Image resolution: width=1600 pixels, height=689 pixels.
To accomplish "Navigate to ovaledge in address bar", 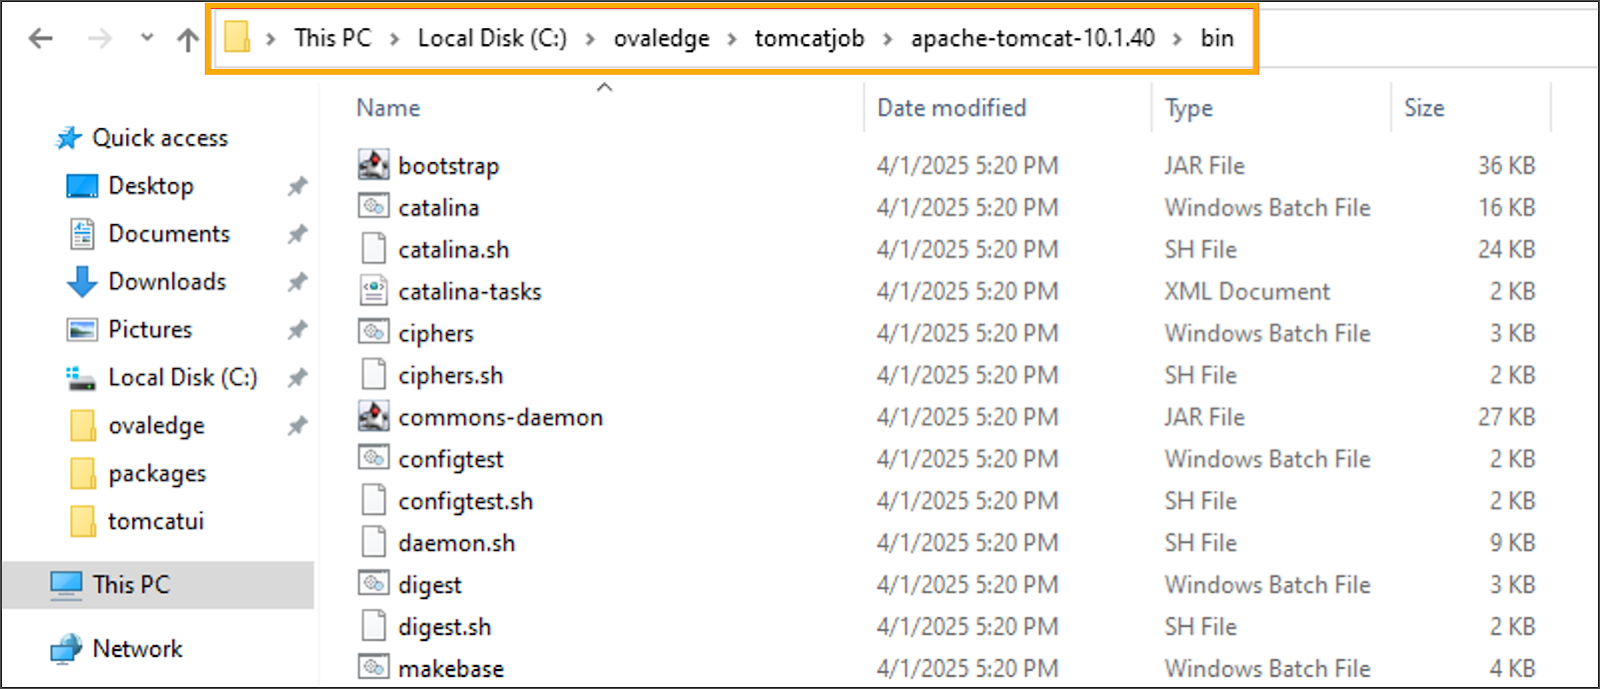I will pyautogui.click(x=661, y=39).
